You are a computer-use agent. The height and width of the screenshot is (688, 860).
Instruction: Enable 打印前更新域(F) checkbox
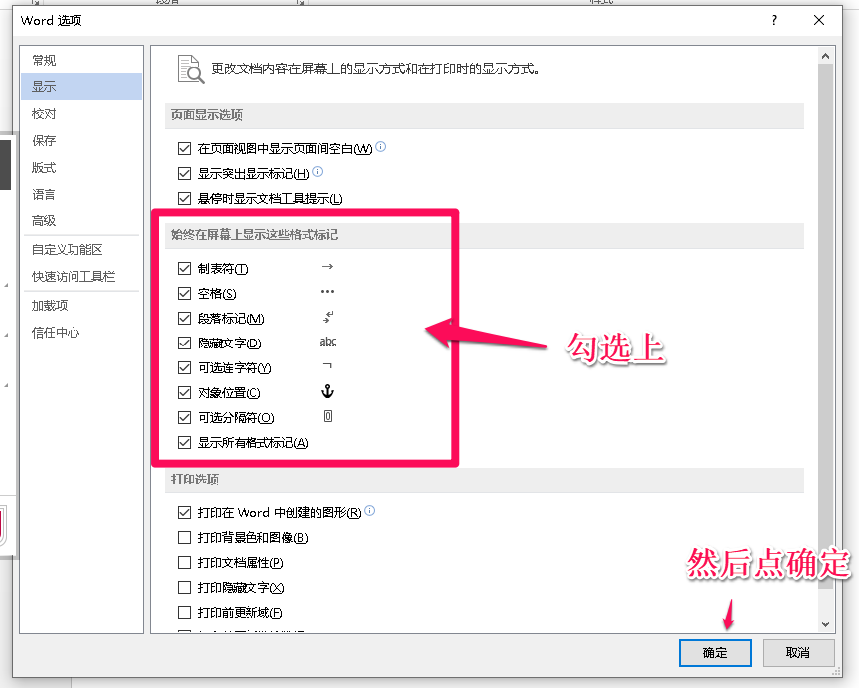tap(184, 612)
